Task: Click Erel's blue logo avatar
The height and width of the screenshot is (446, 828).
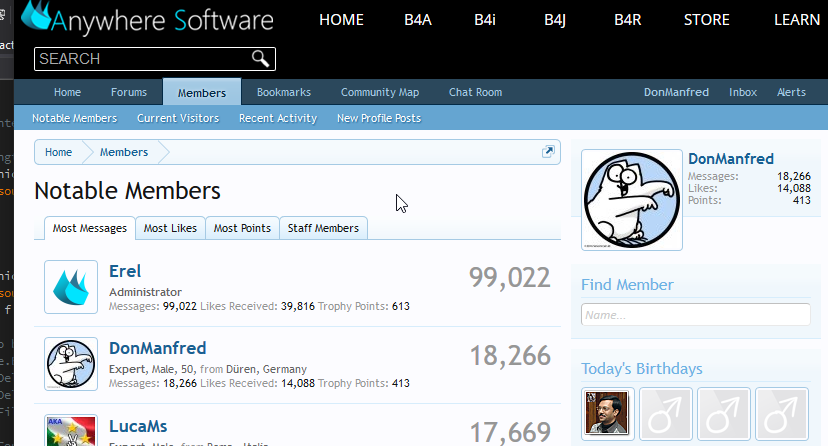Action: (71, 287)
